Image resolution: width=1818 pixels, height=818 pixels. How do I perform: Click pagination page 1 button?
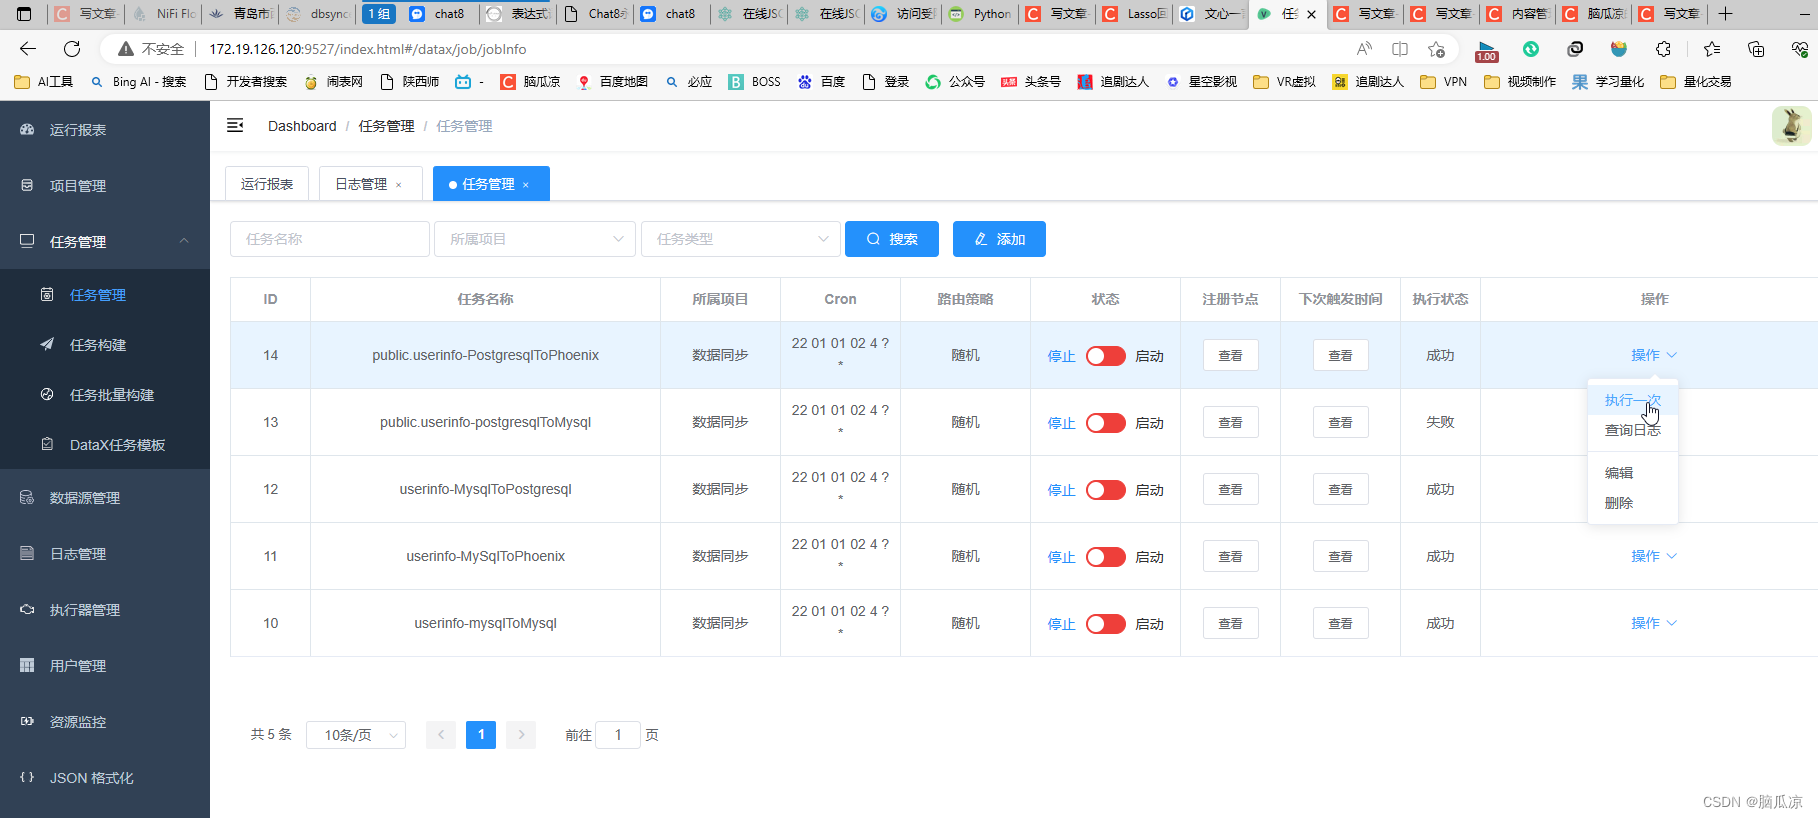coord(481,735)
